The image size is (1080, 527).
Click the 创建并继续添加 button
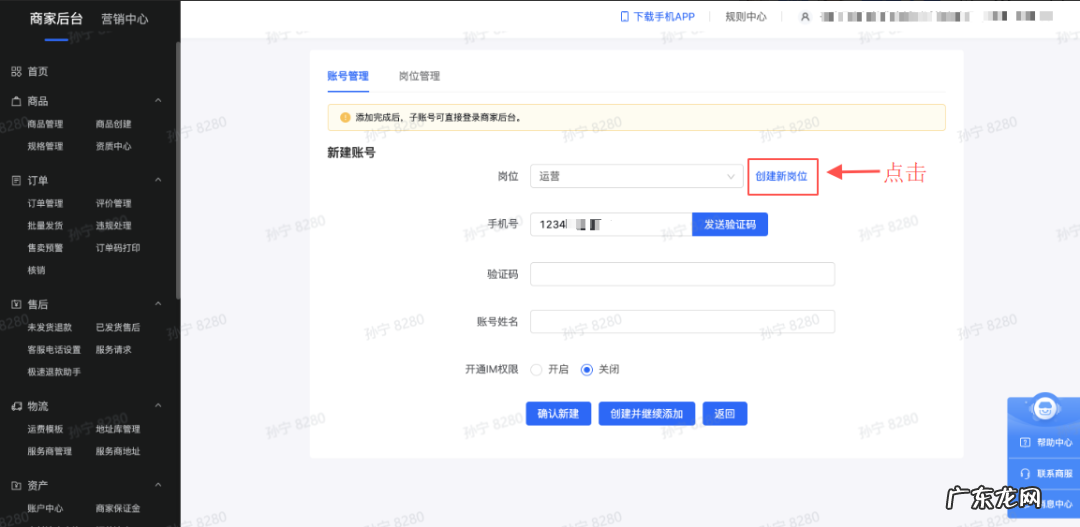(x=647, y=414)
